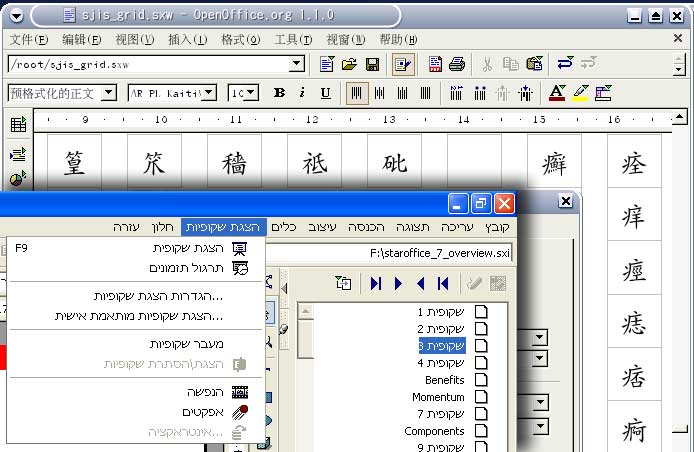This screenshot has height=452, width=694.
Task: Click the Cut scissors icon
Action: 487,64
